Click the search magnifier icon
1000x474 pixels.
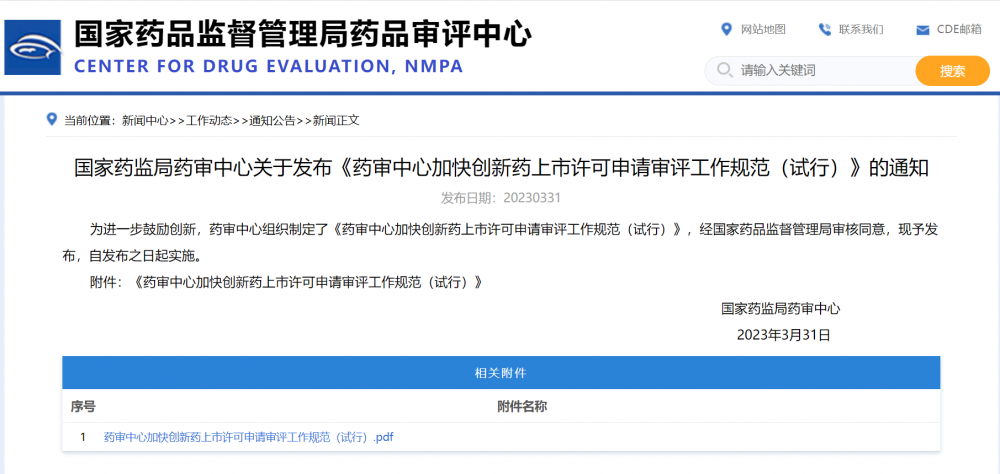pyautogui.click(x=724, y=70)
